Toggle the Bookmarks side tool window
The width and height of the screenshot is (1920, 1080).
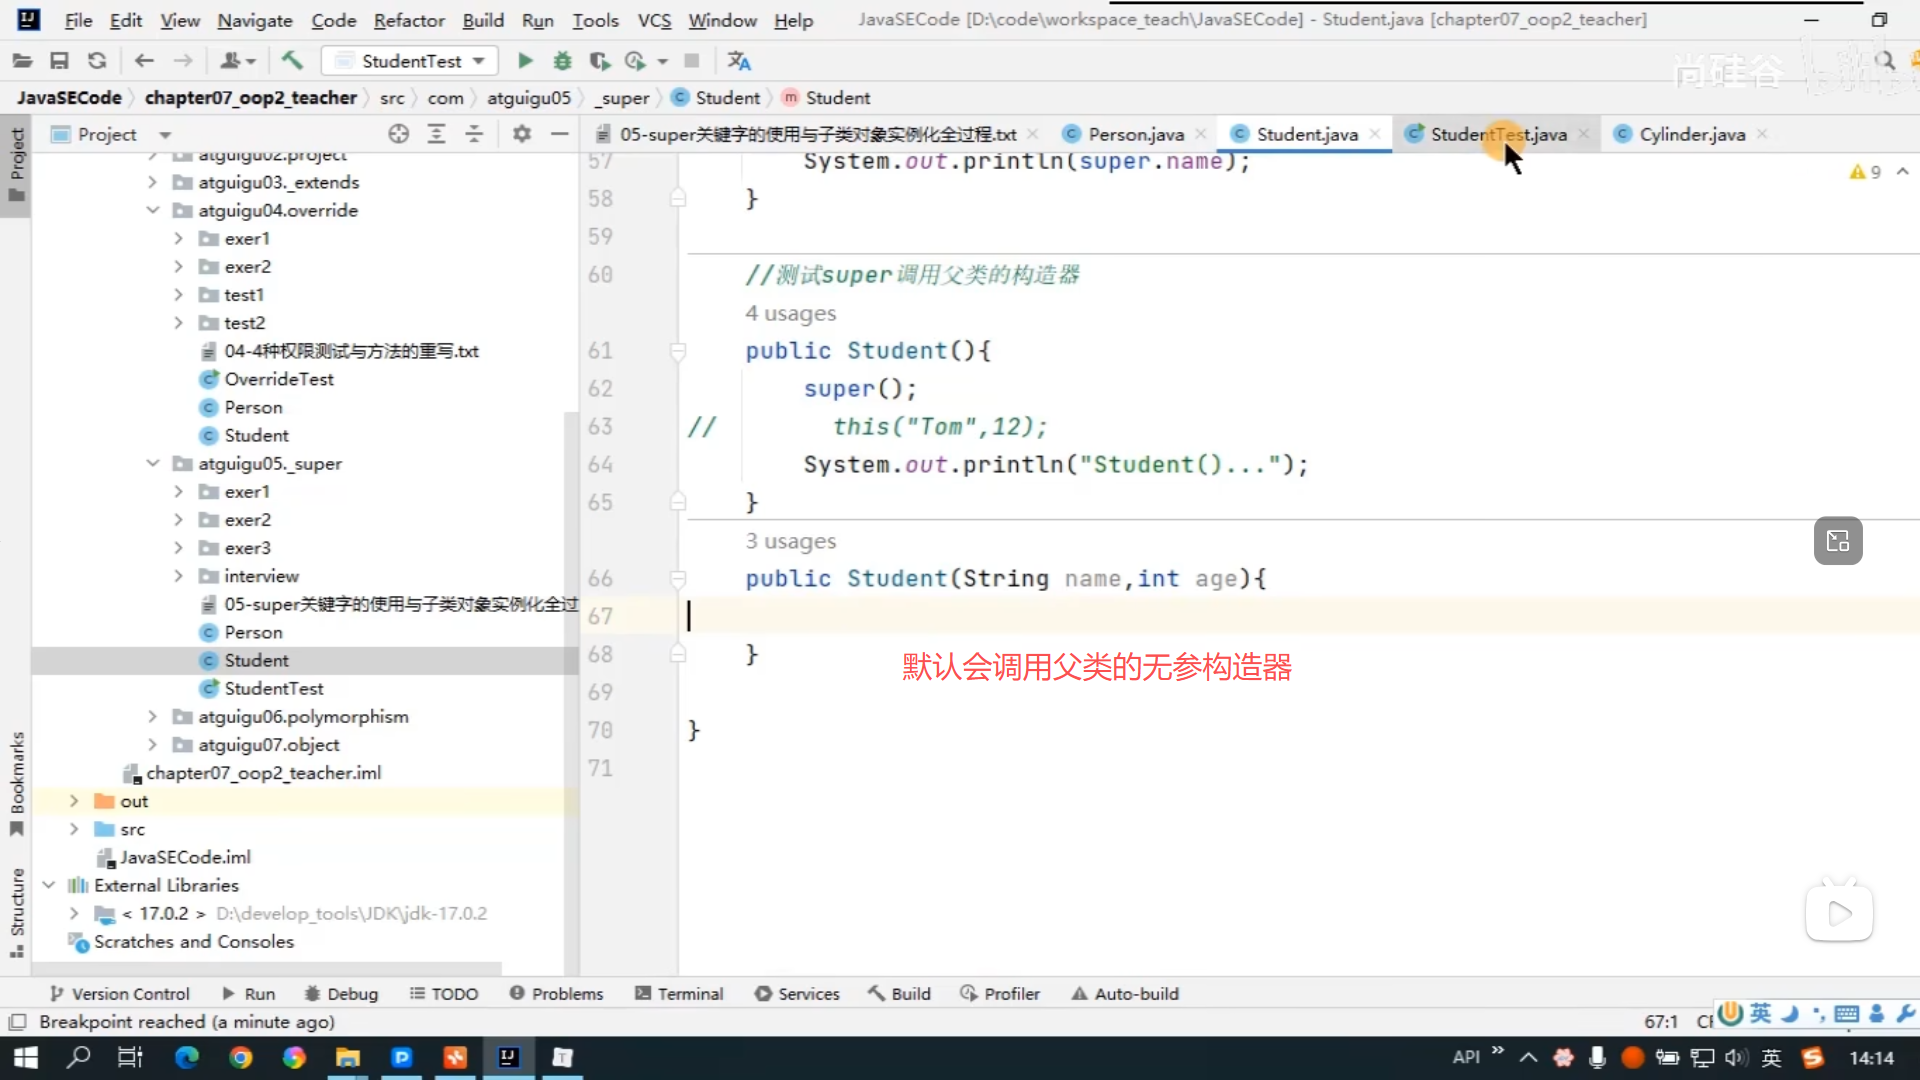[x=17, y=782]
